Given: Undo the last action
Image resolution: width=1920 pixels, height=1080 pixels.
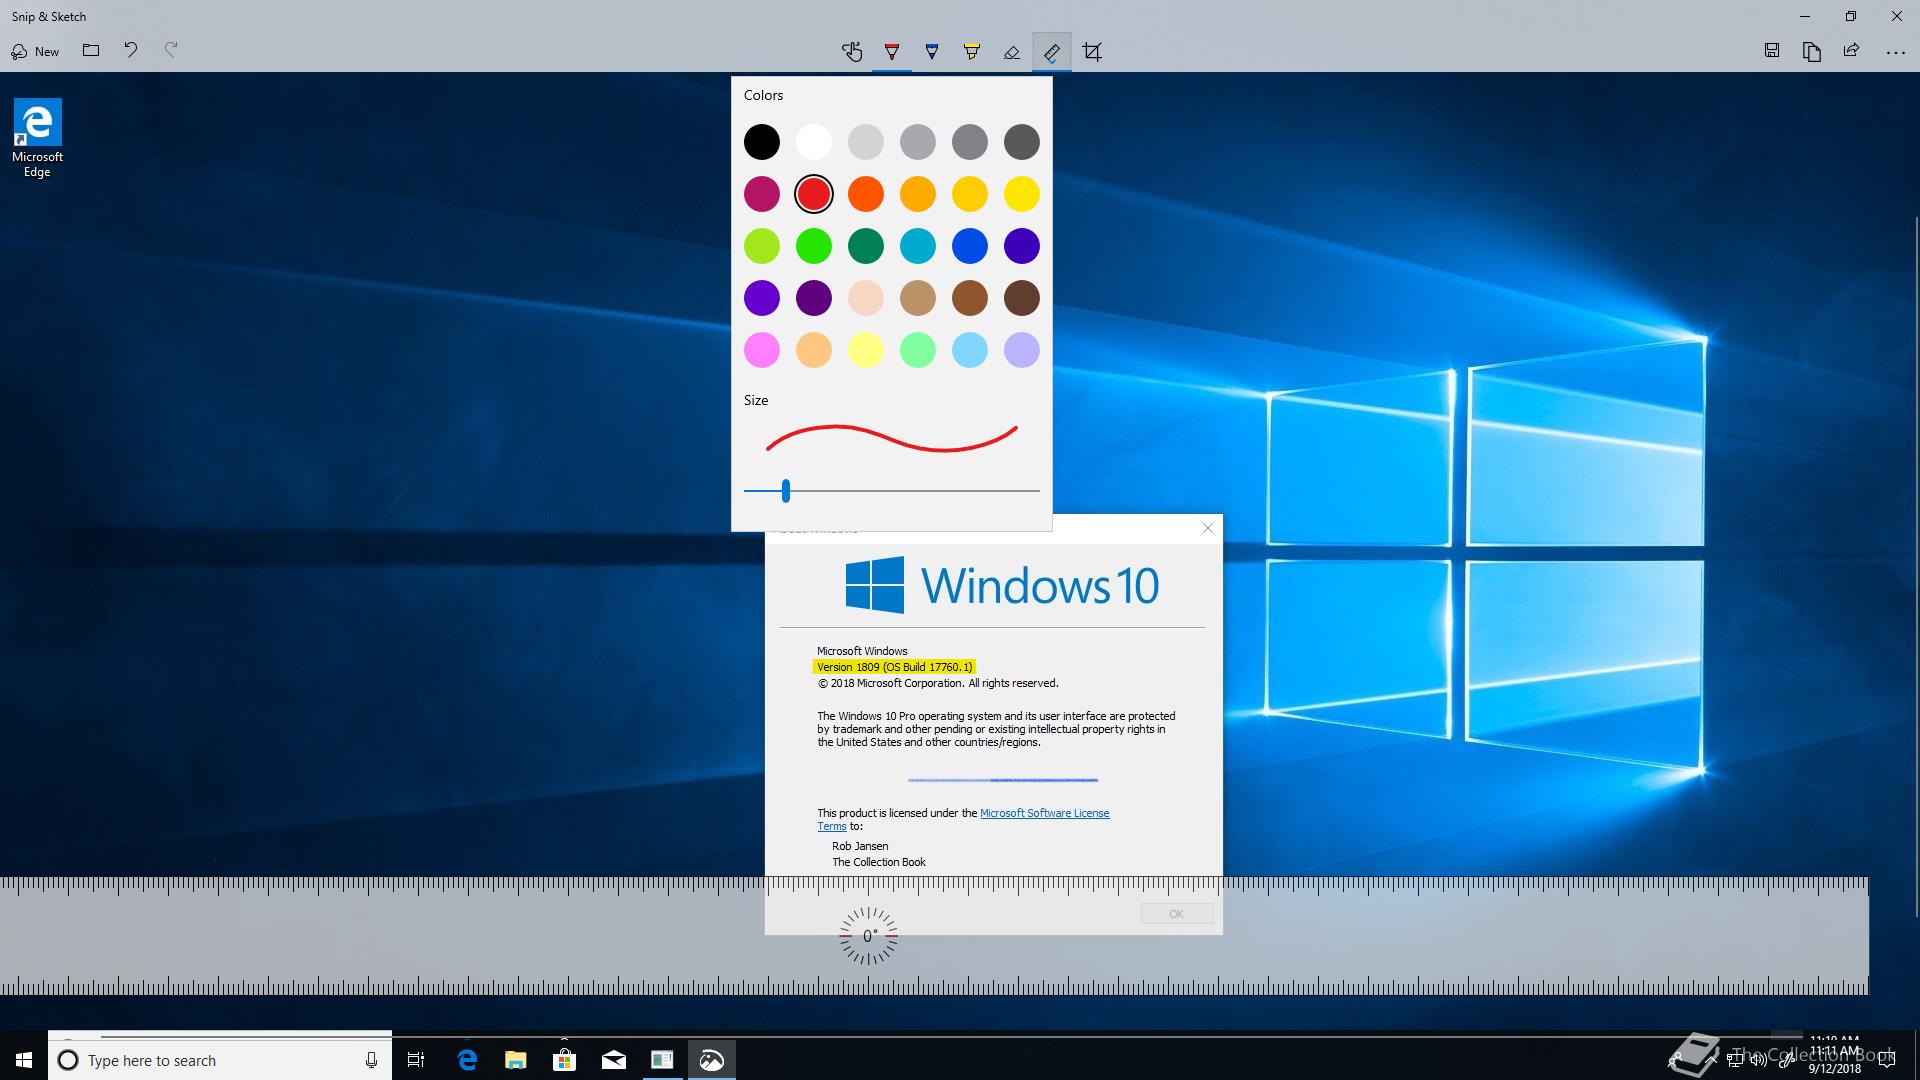Looking at the screenshot, I should pyautogui.click(x=131, y=50).
